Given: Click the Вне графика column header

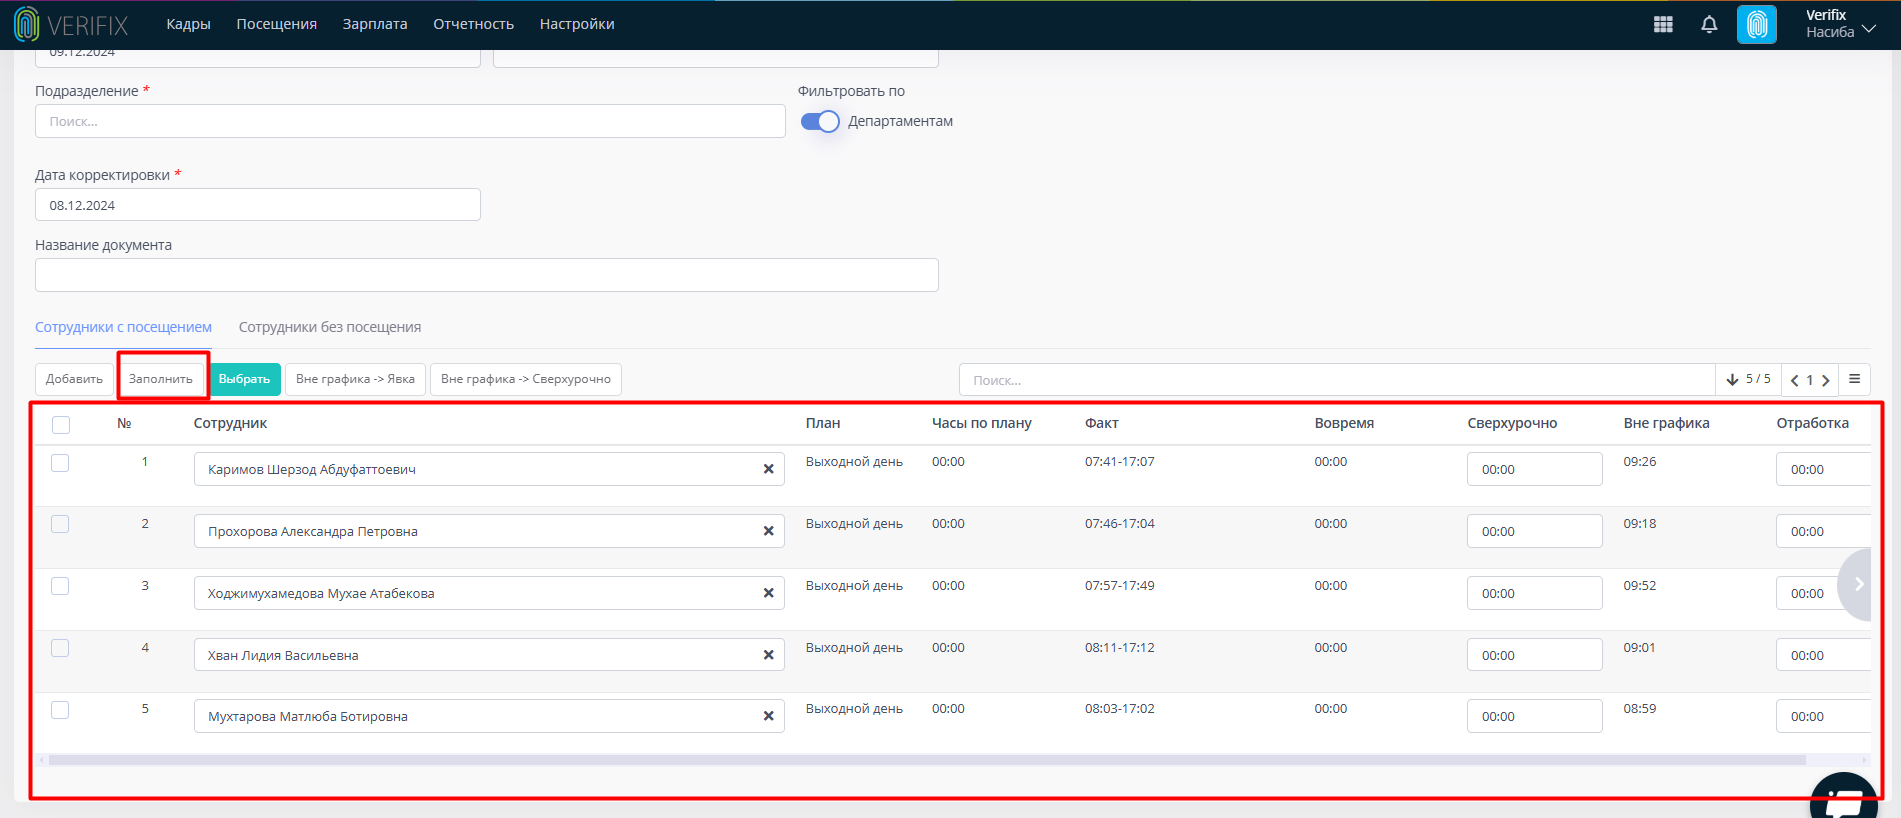Looking at the screenshot, I should coord(1666,423).
